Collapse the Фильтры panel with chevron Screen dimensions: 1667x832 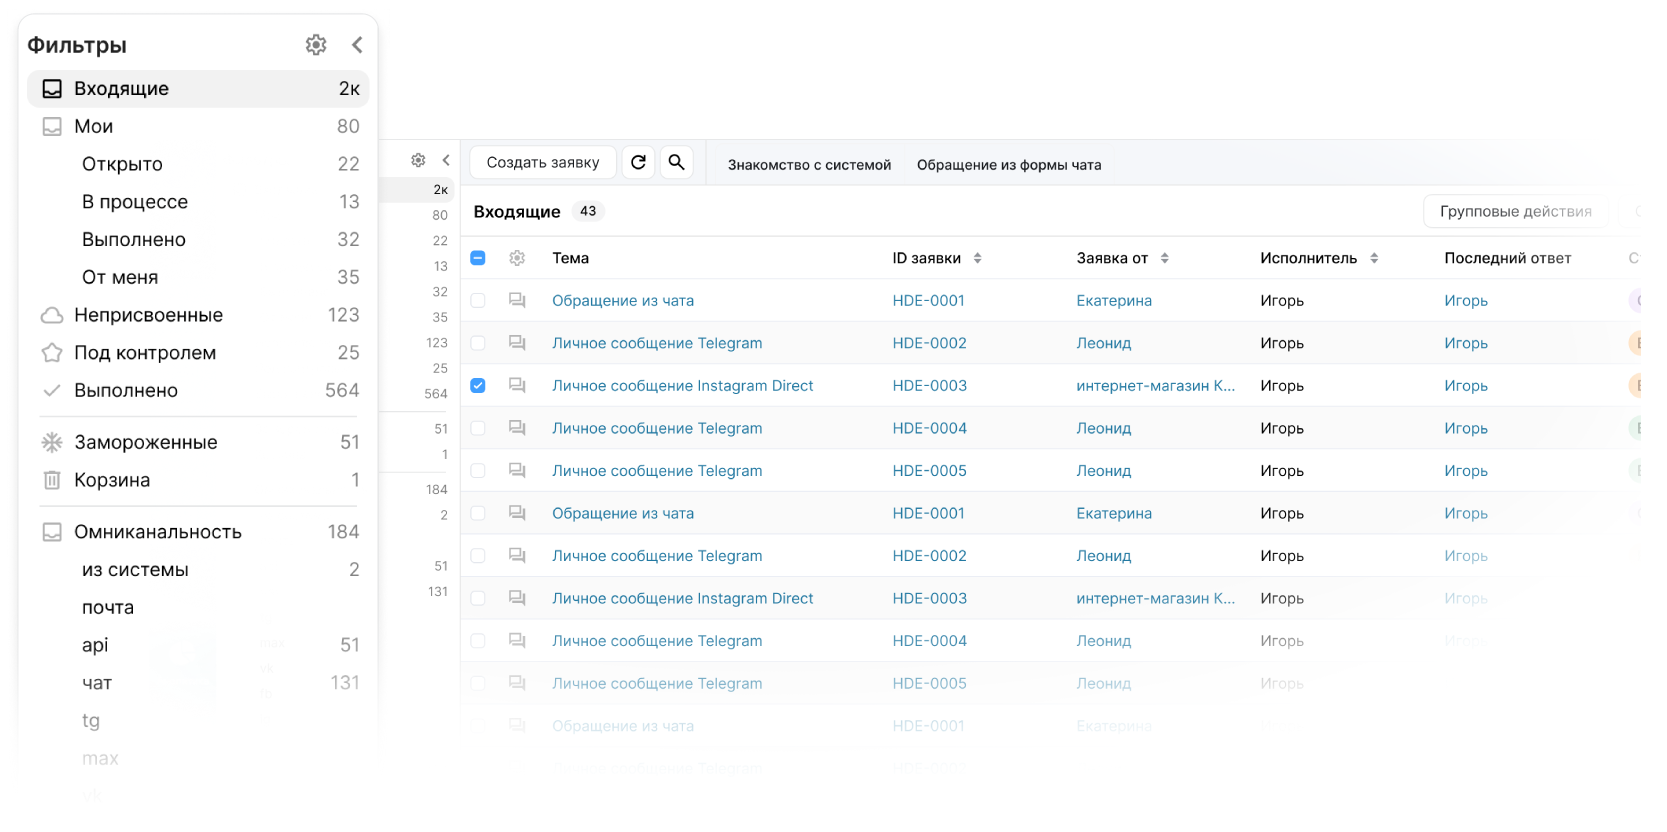tap(357, 45)
